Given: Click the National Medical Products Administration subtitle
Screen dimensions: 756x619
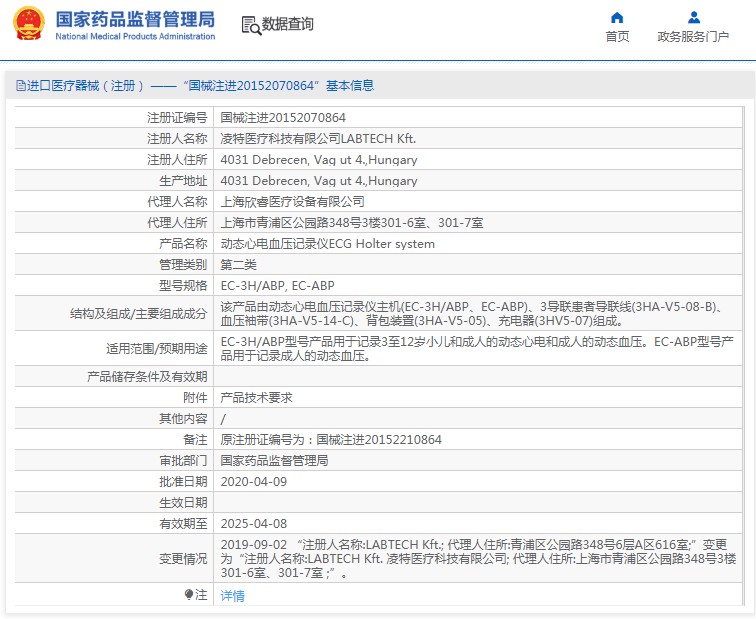Looking at the screenshot, I should 134,36.
